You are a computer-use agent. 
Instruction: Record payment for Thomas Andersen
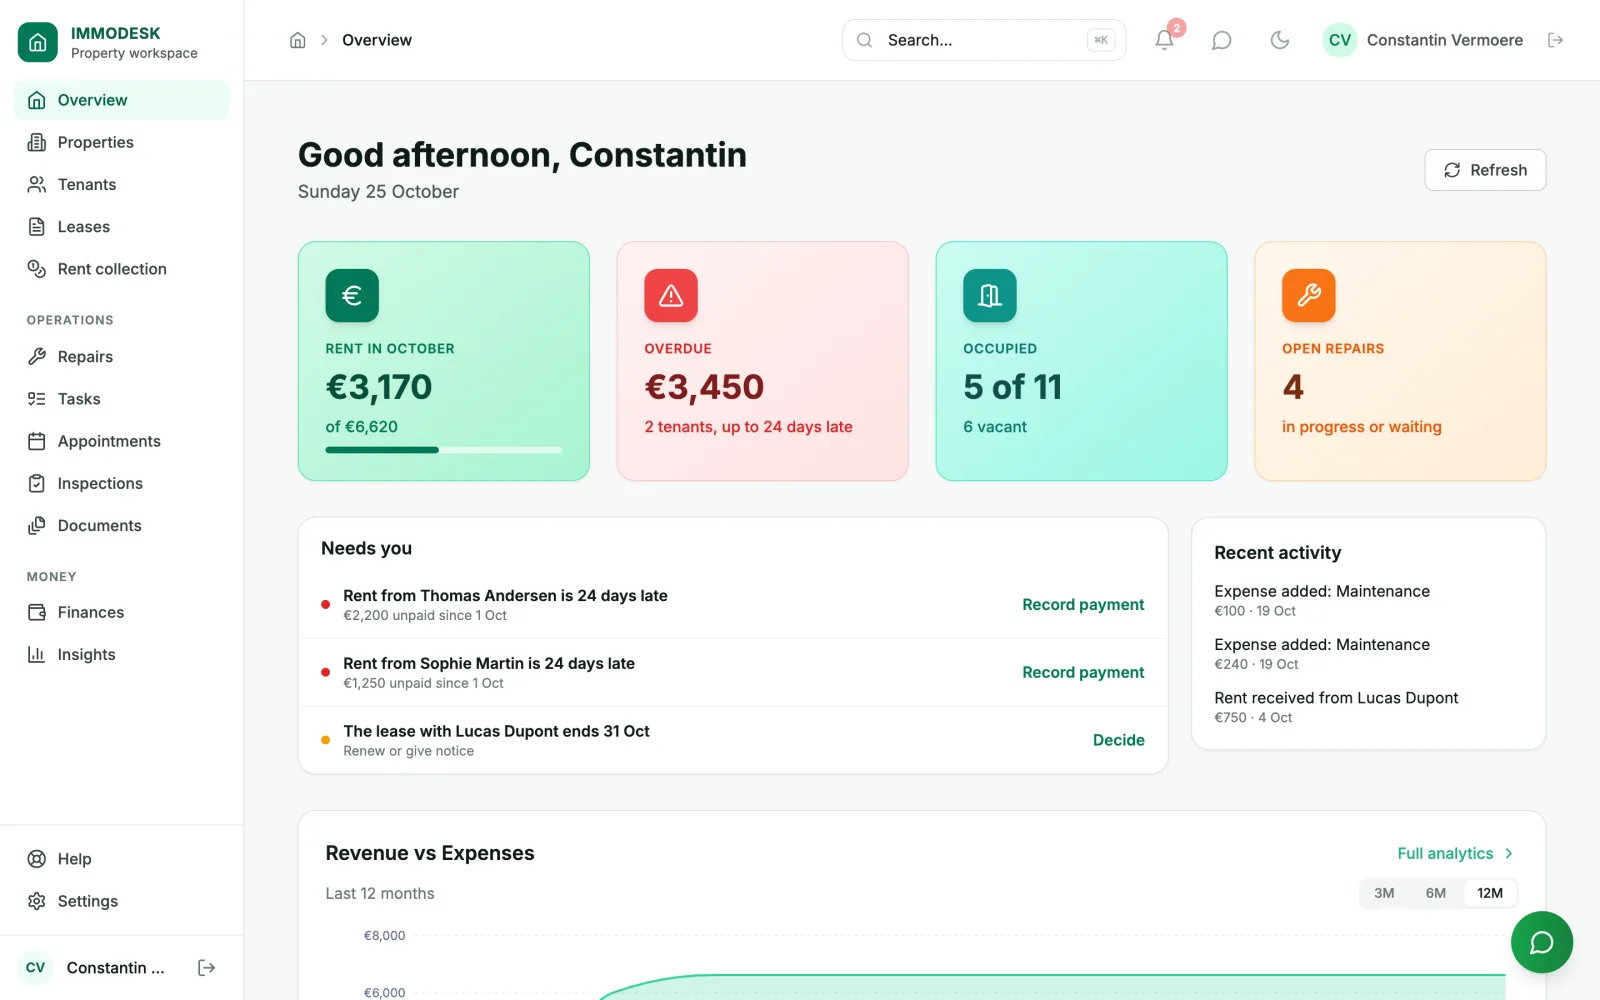1083,605
